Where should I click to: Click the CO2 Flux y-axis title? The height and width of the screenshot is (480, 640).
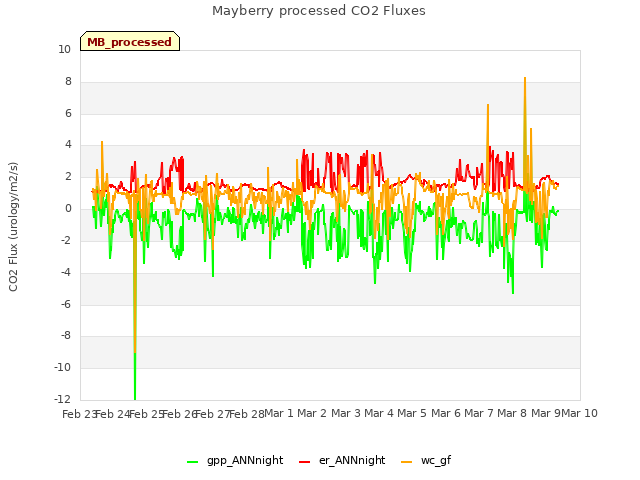click(13, 227)
